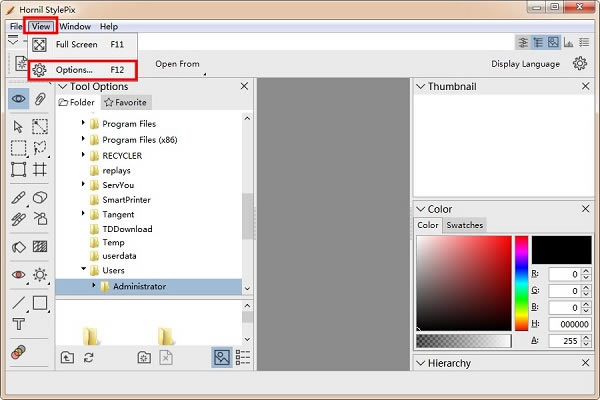Screen dimensions: 600x400
Task: Click the rainbow hue slider strip
Action: click(x=521, y=284)
